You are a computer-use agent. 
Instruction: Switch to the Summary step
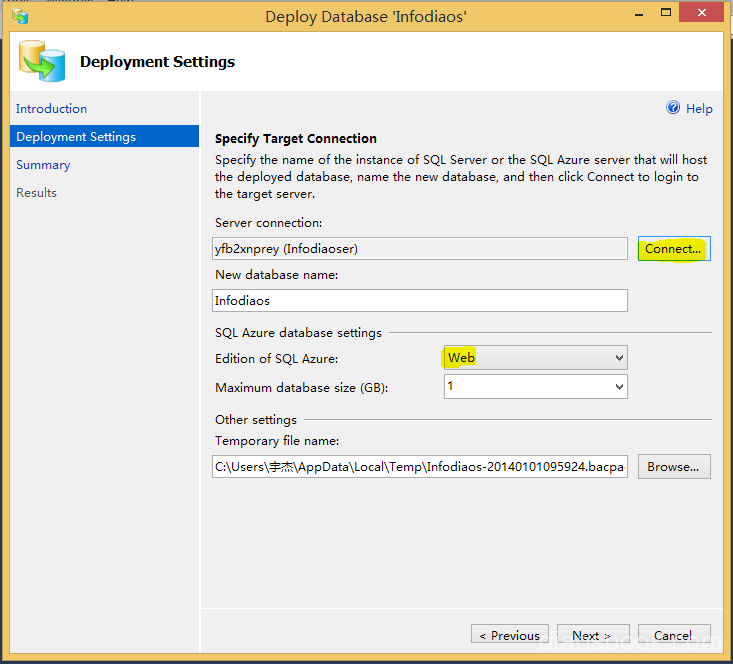(x=43, y=165)
